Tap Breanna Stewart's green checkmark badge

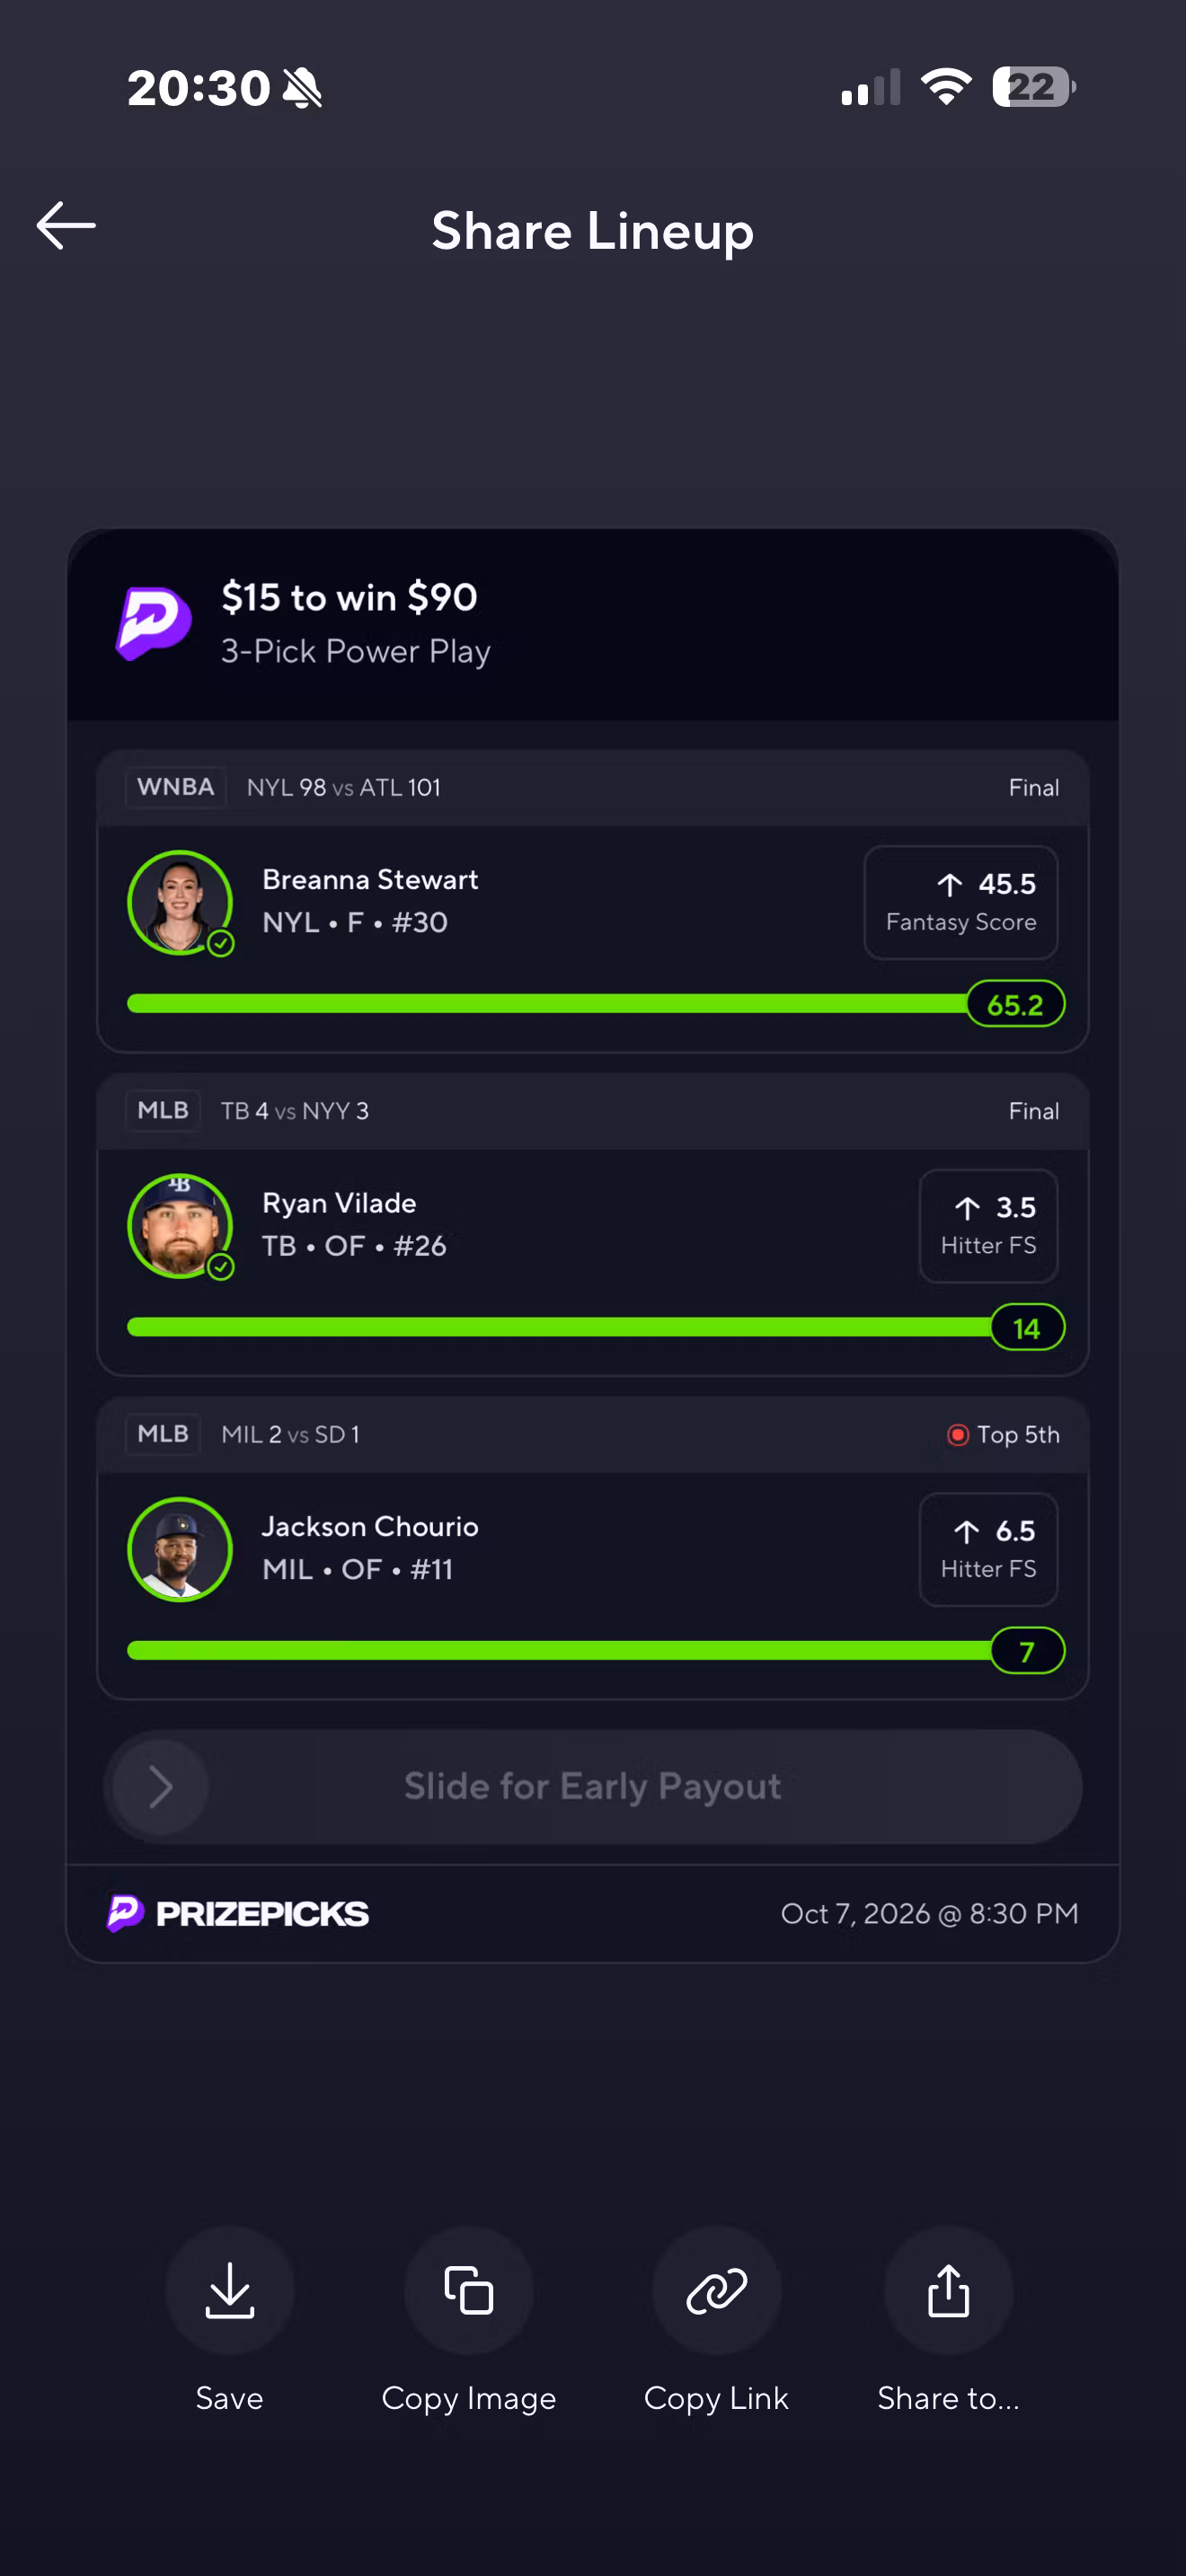point(221,943)
